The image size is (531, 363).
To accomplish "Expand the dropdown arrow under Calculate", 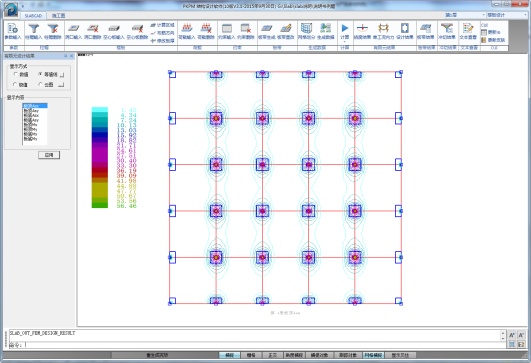I will pyautogui.click(x=344, y=42).
